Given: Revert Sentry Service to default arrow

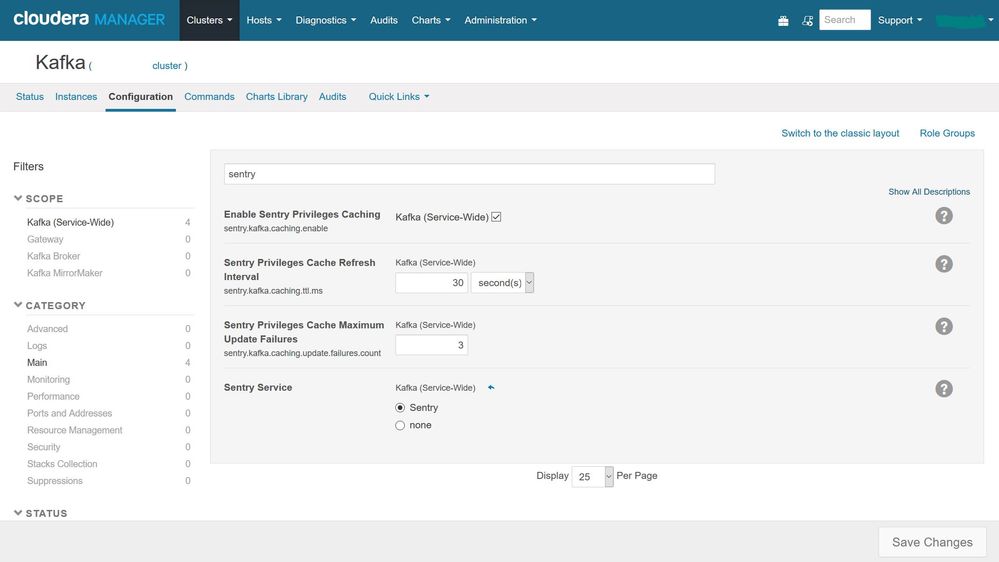Looking at the screenshot, I should tap(491, 387).
